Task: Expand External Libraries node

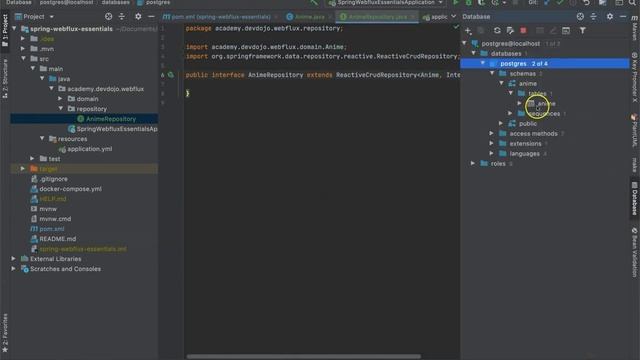Action: [13, 259]
